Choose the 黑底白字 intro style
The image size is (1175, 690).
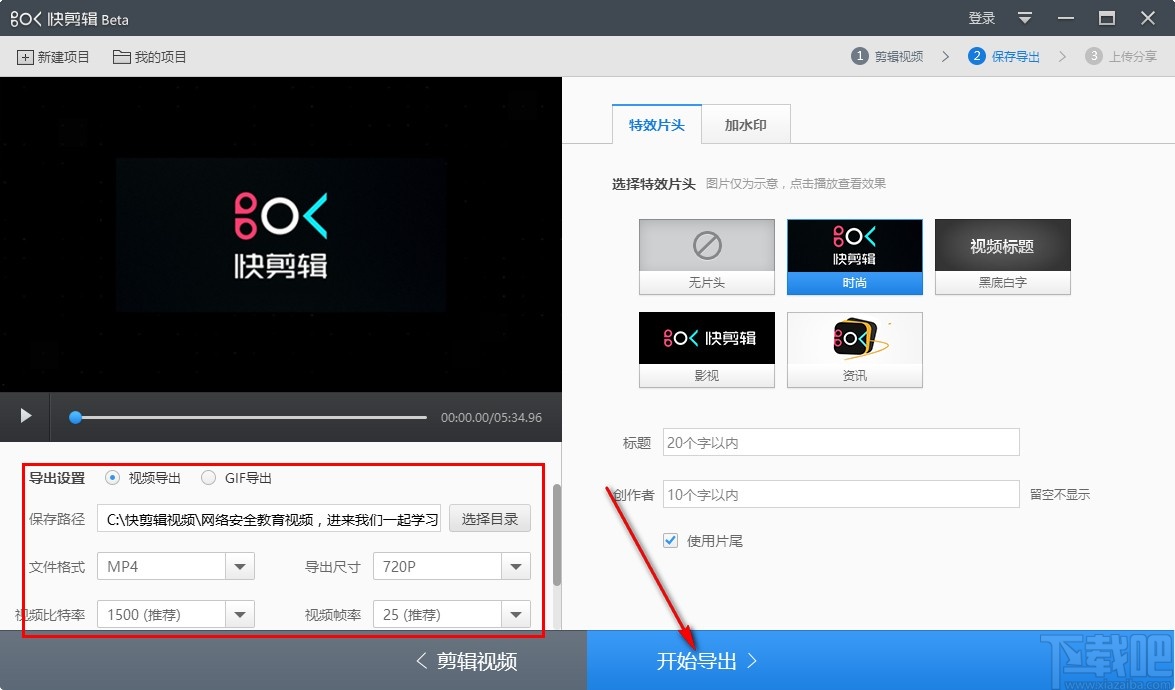pos(1003,256)
